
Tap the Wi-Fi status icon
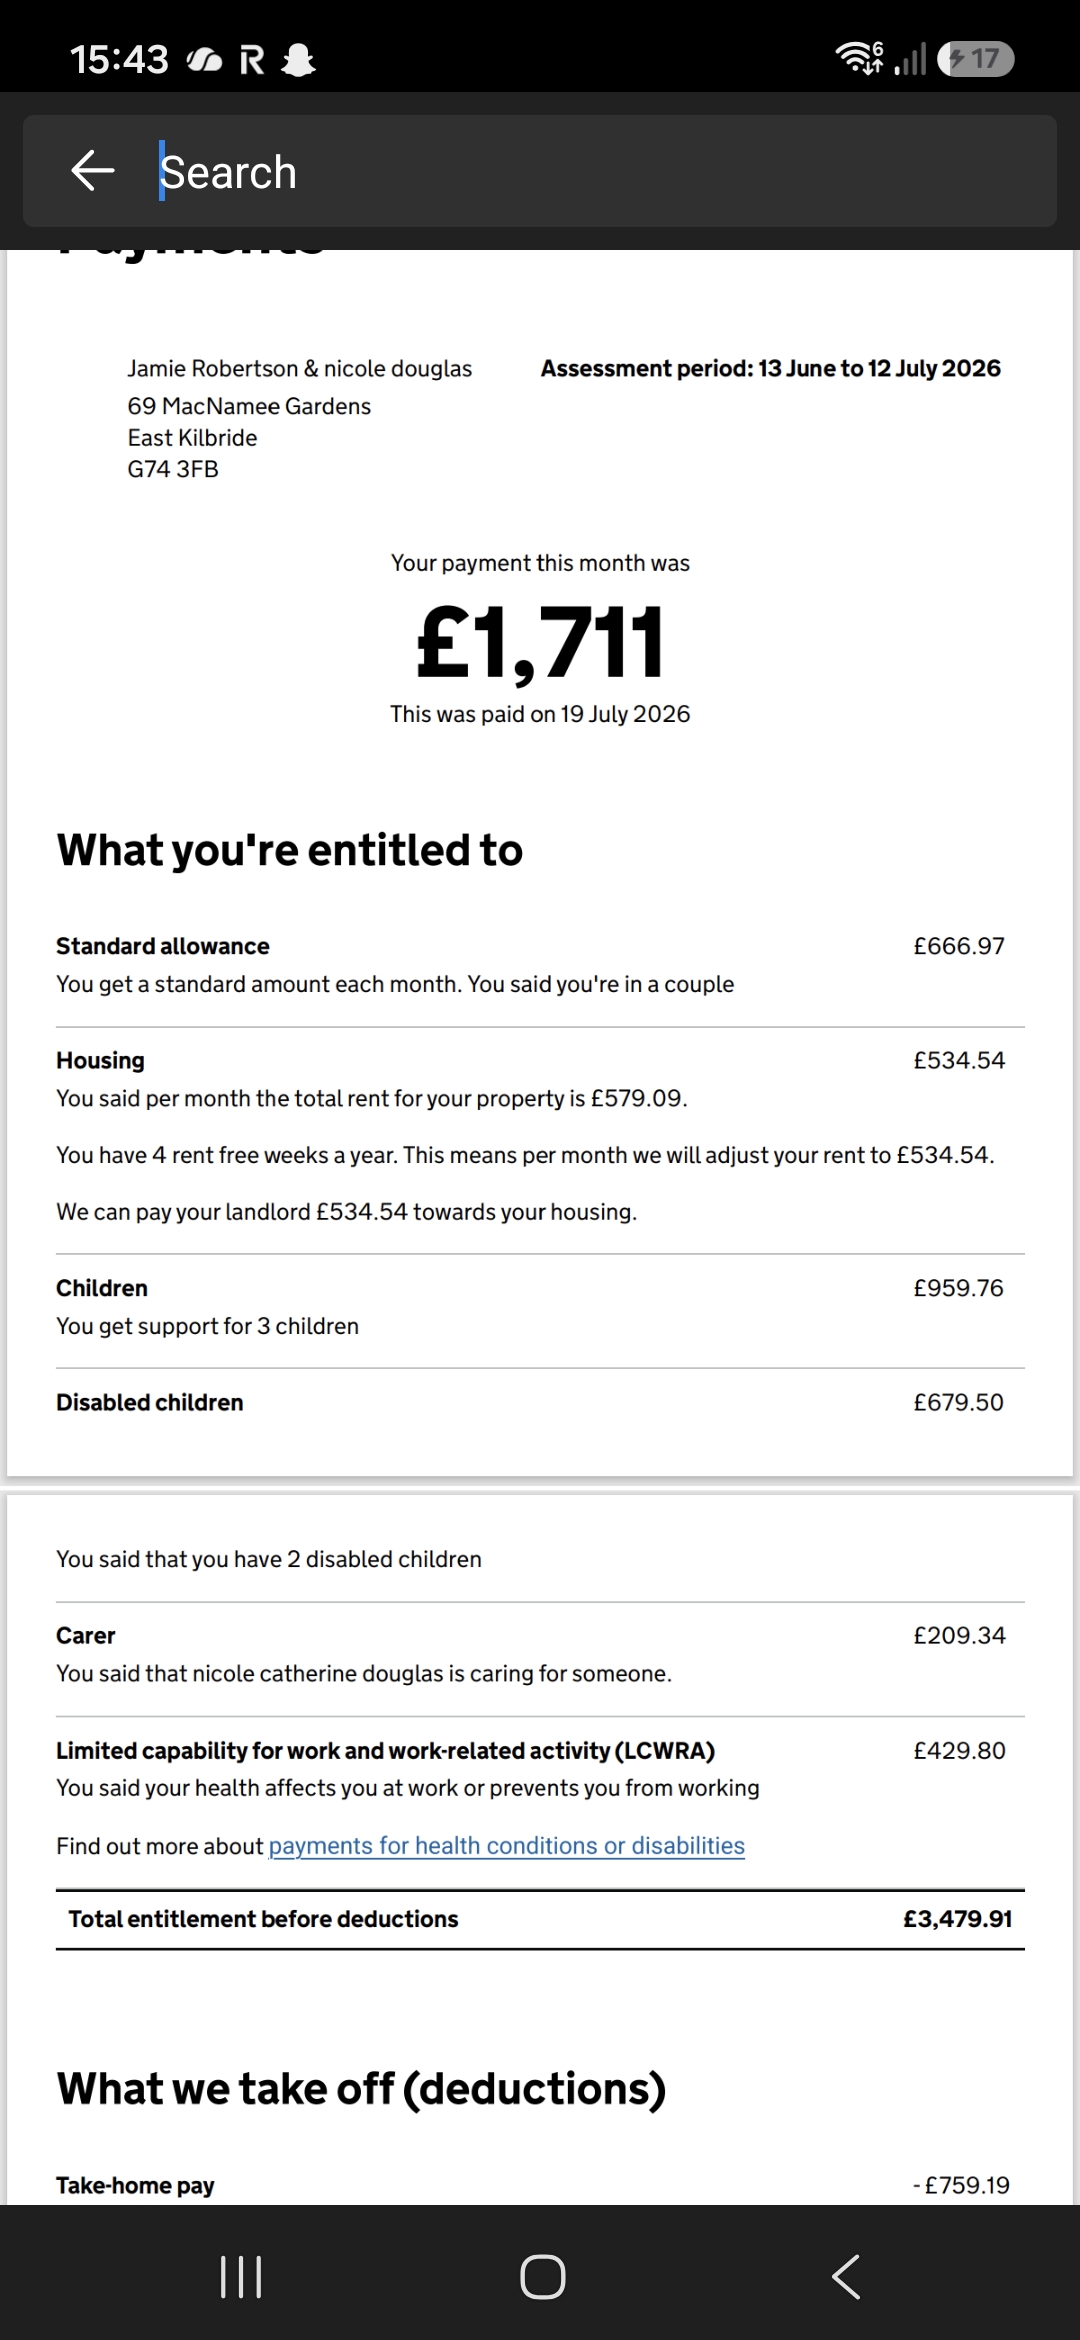(x=860, y=59)
